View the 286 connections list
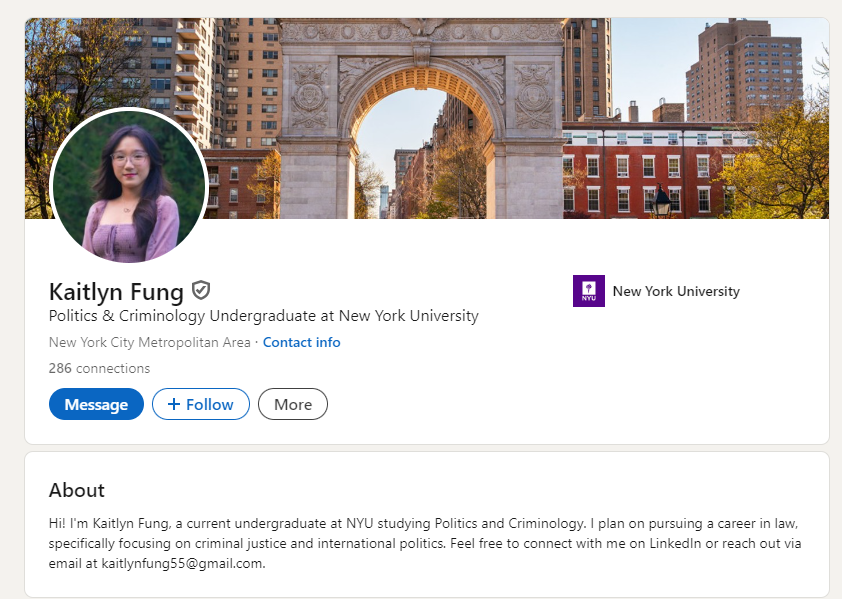842x599 pixels. pyautogui.click(x=99, y=368)
